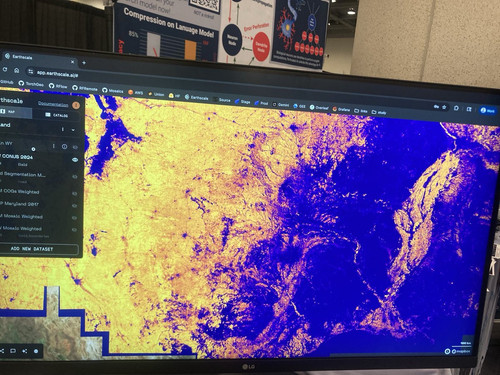Open options menu for the WY layer

53,146
